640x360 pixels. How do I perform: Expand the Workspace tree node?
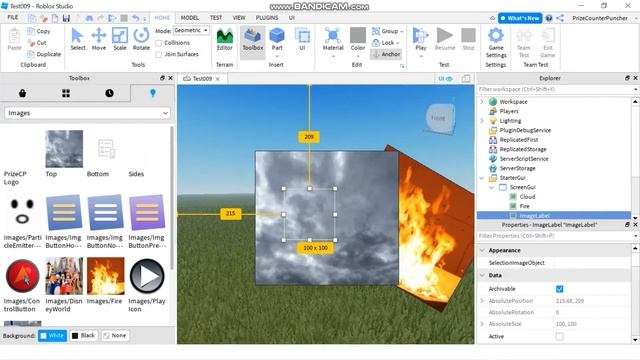click(482, 102)
